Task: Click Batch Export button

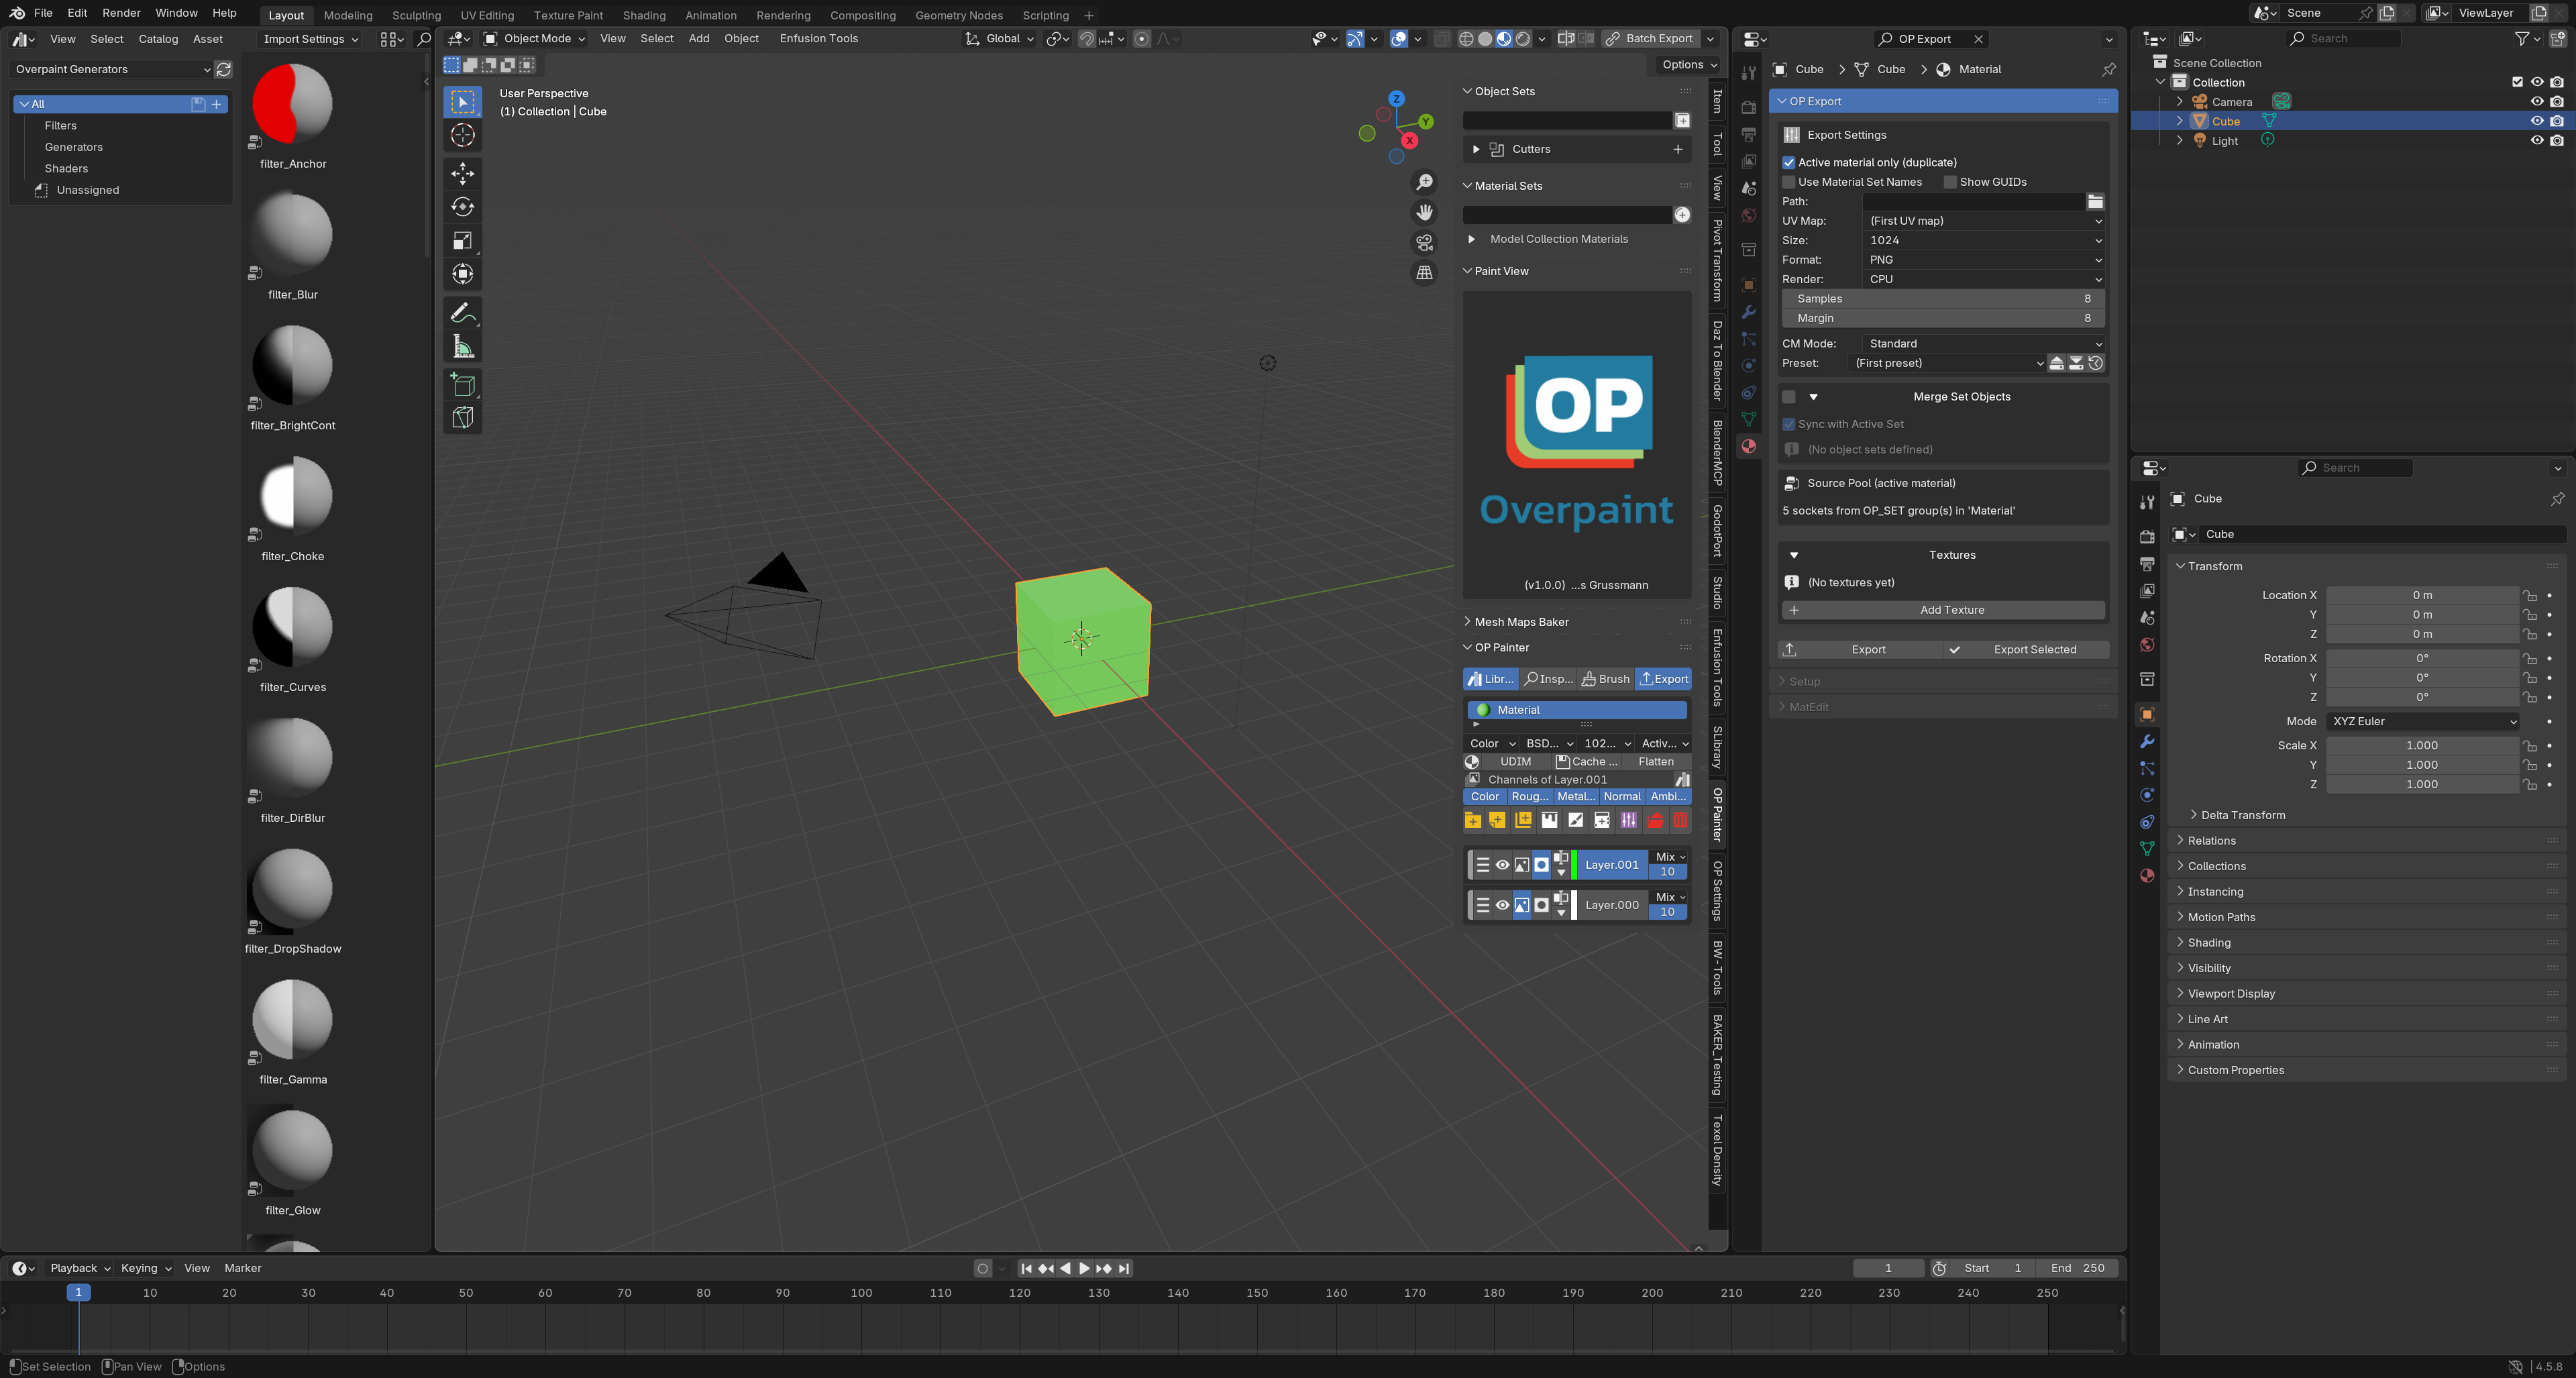Action: tap(1650, 38)
